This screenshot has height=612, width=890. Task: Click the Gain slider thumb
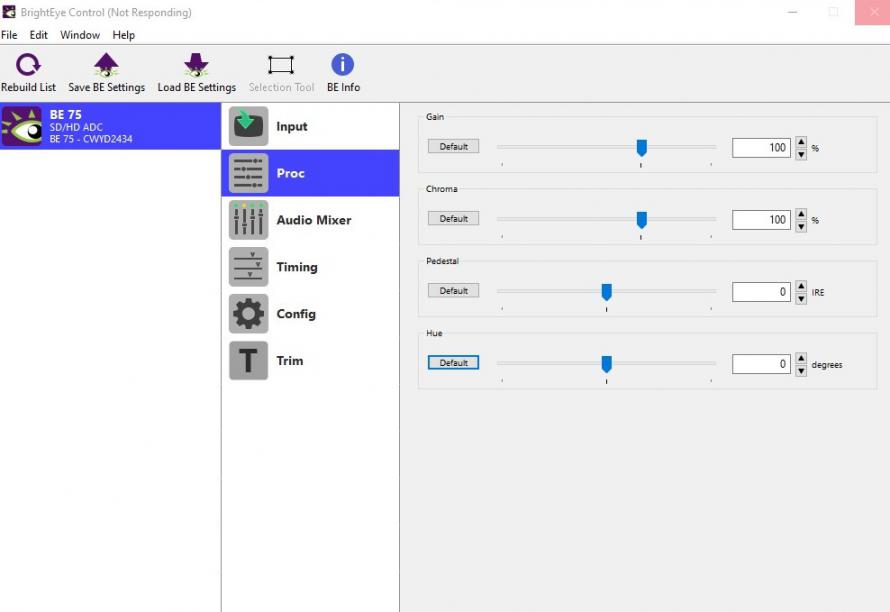tap(641, 148)
